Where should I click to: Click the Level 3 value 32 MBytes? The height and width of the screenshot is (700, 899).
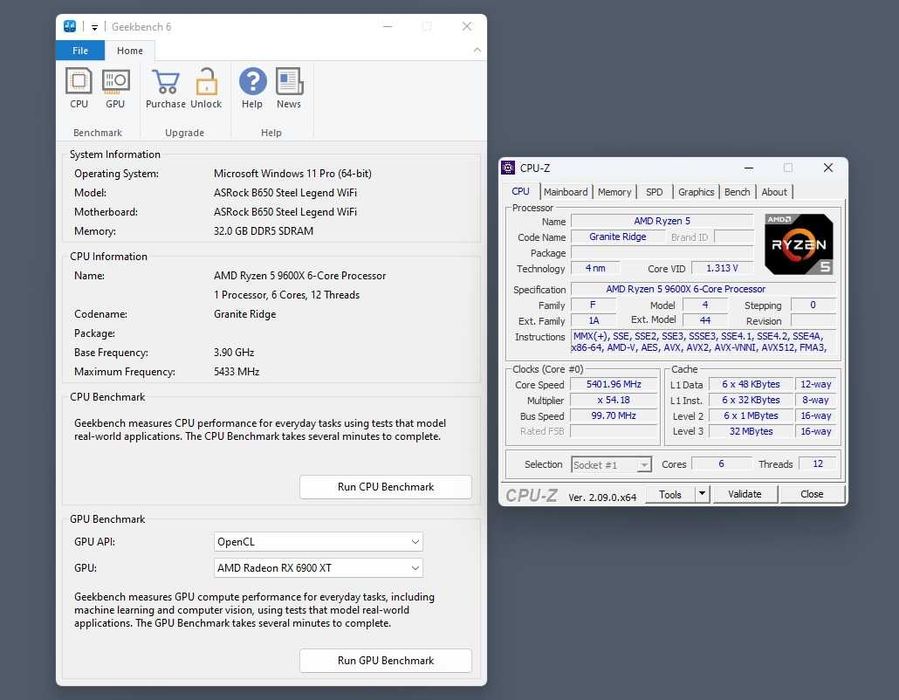pos(751,431)
